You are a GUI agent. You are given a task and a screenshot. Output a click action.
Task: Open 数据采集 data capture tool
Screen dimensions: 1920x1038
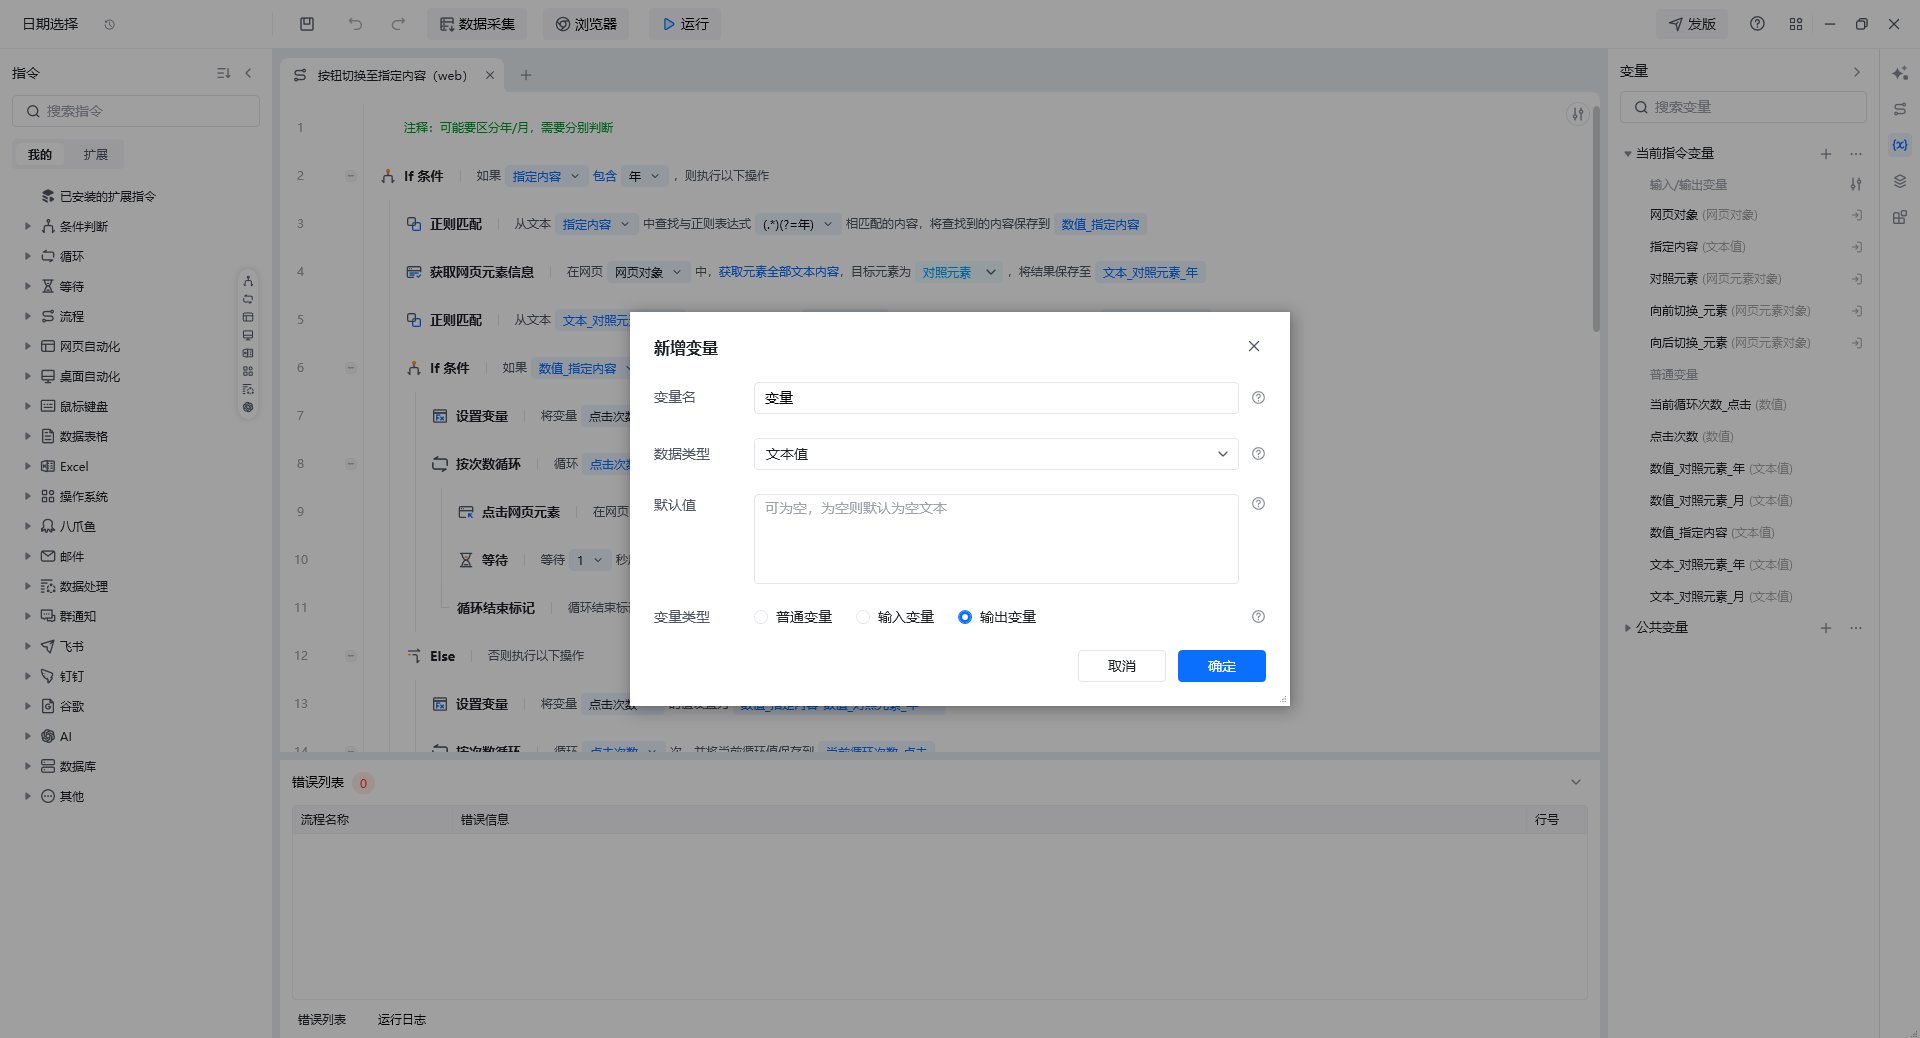477,24
